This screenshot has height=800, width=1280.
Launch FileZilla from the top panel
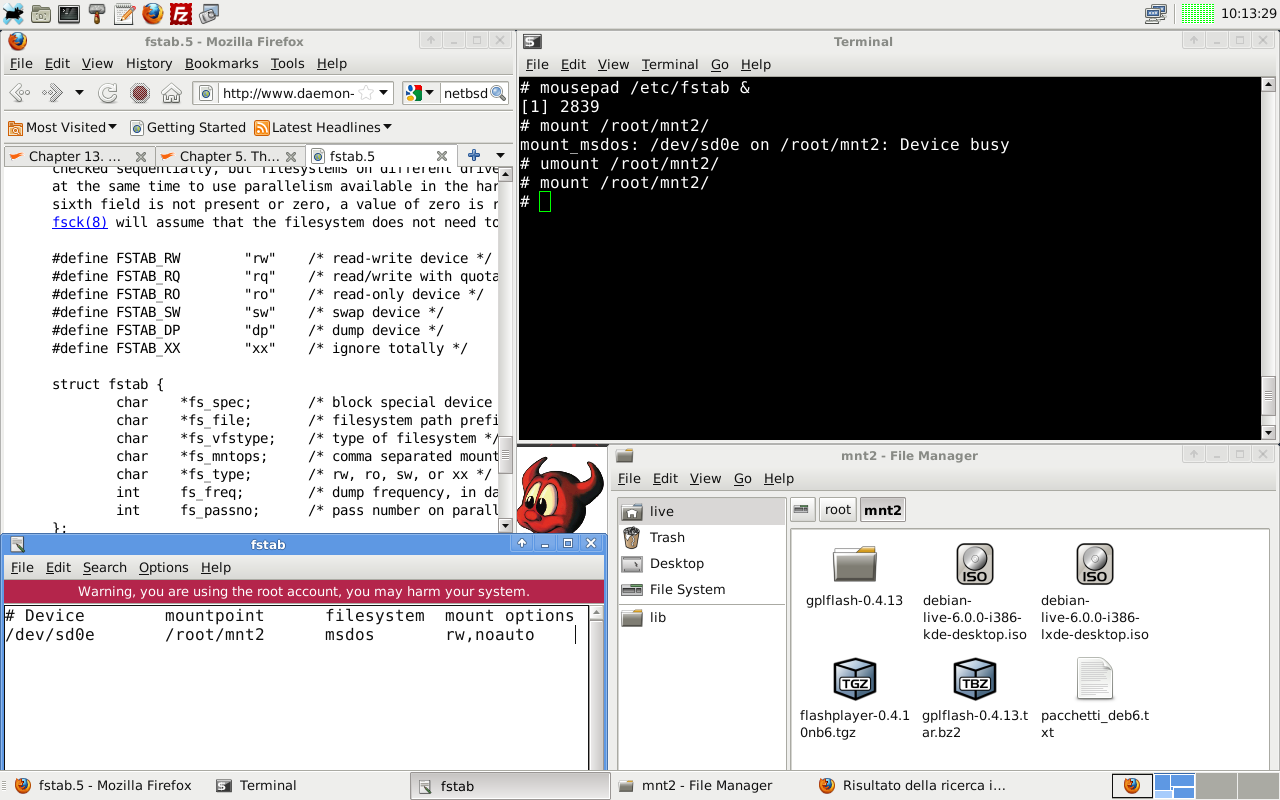coord(181,14)
